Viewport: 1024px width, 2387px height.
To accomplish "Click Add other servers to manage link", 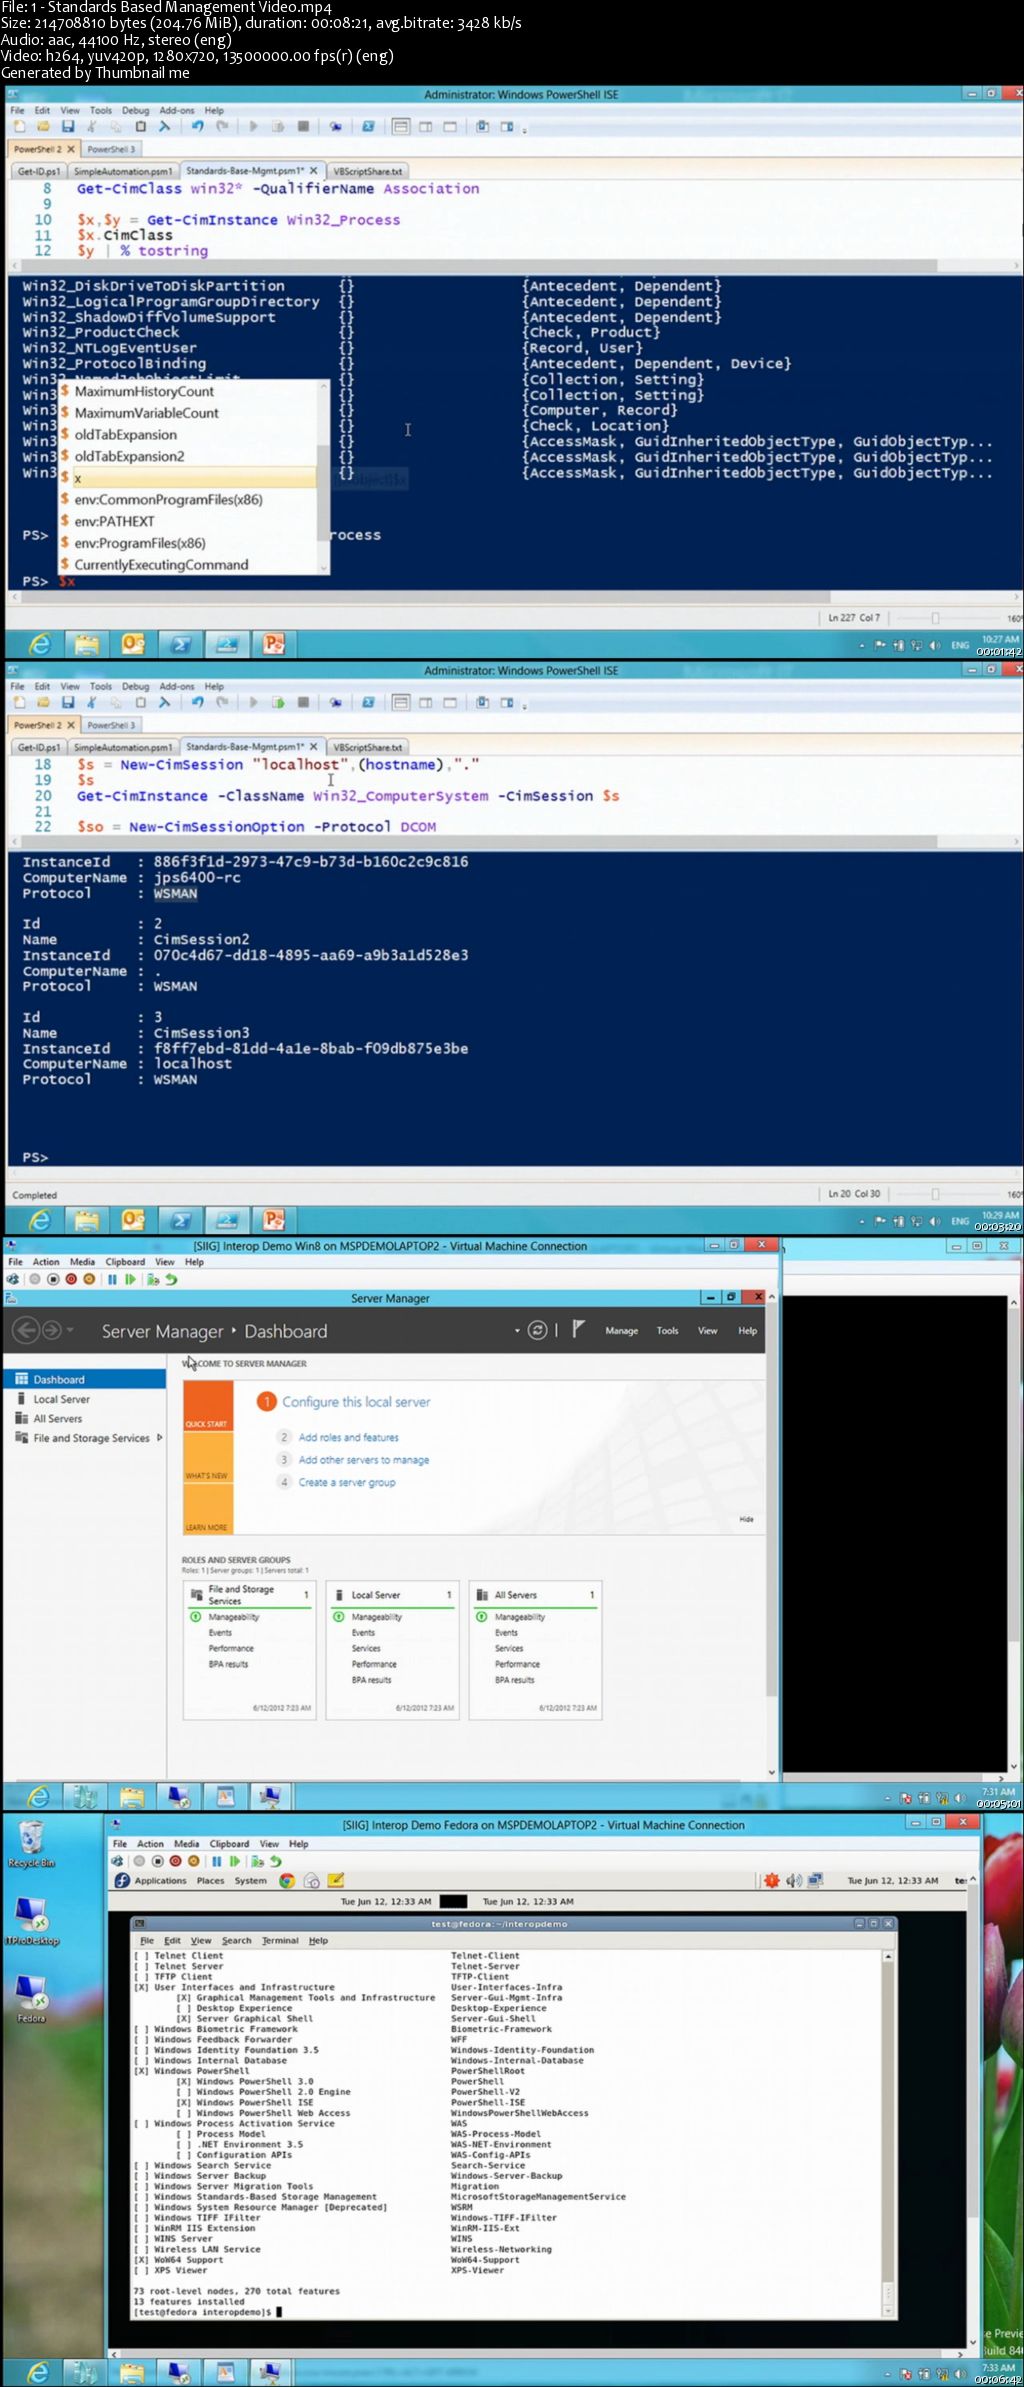I will tap(364, 1460).
